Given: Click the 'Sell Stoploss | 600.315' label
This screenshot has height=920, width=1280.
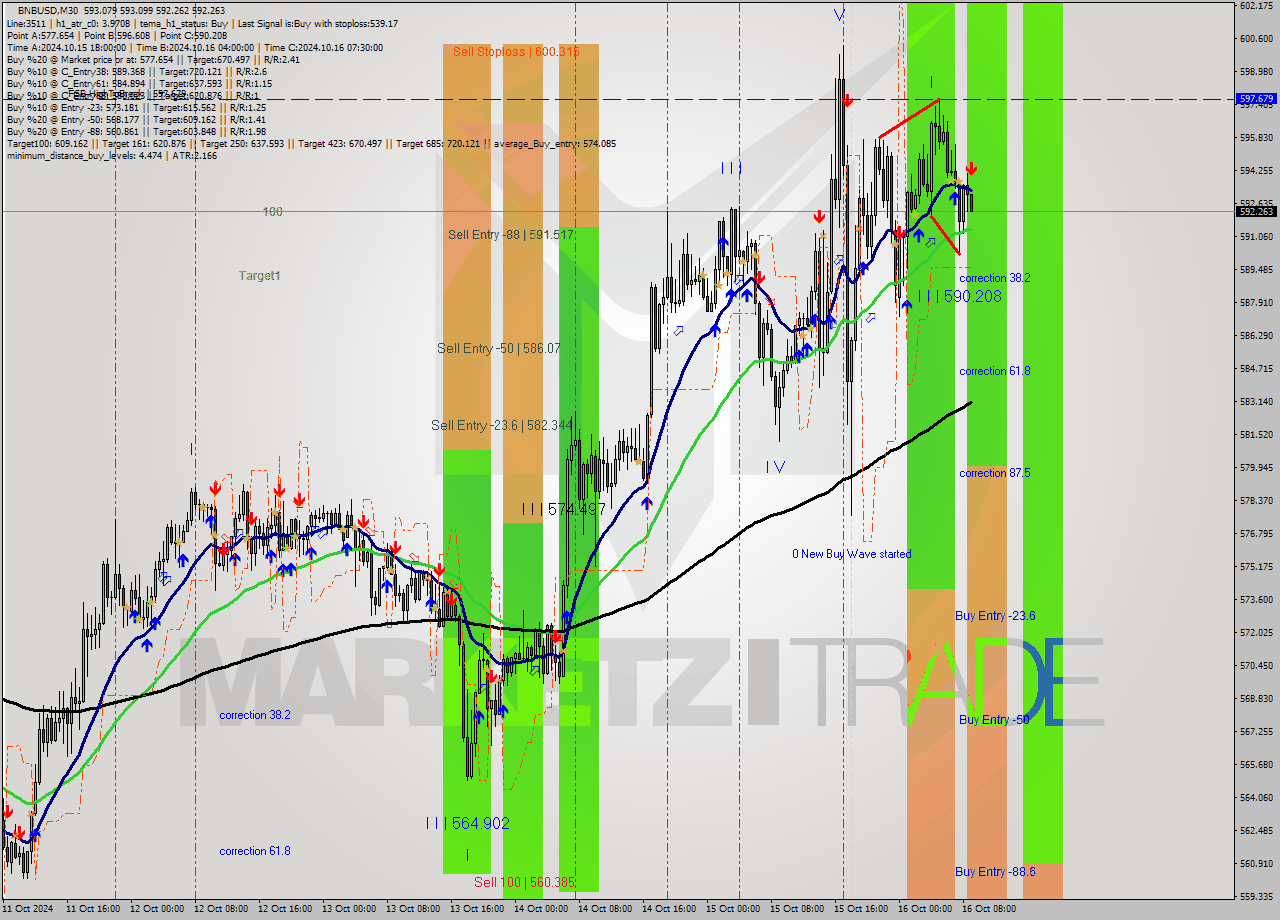Looking at the screenshot, I should (515, 51).
